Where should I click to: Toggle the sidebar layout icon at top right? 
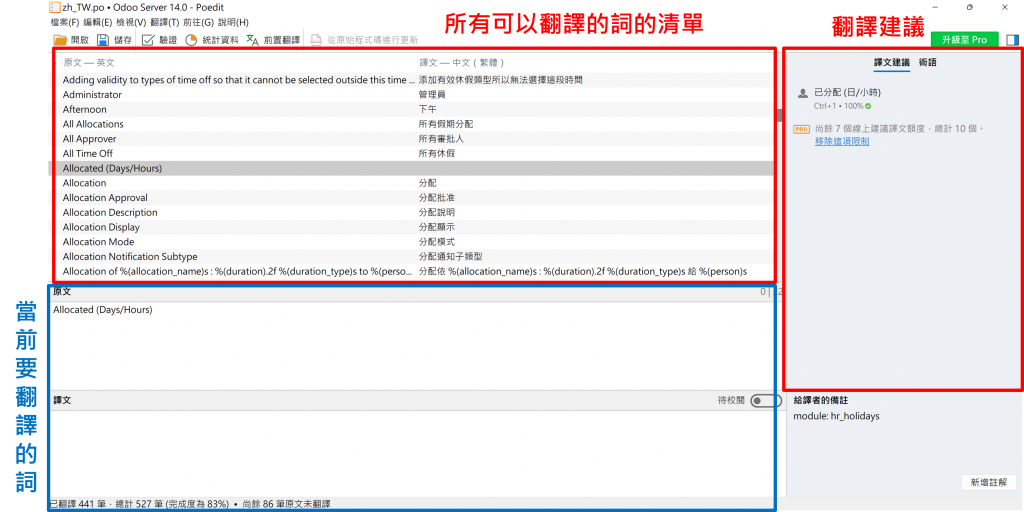point(1012,40)
